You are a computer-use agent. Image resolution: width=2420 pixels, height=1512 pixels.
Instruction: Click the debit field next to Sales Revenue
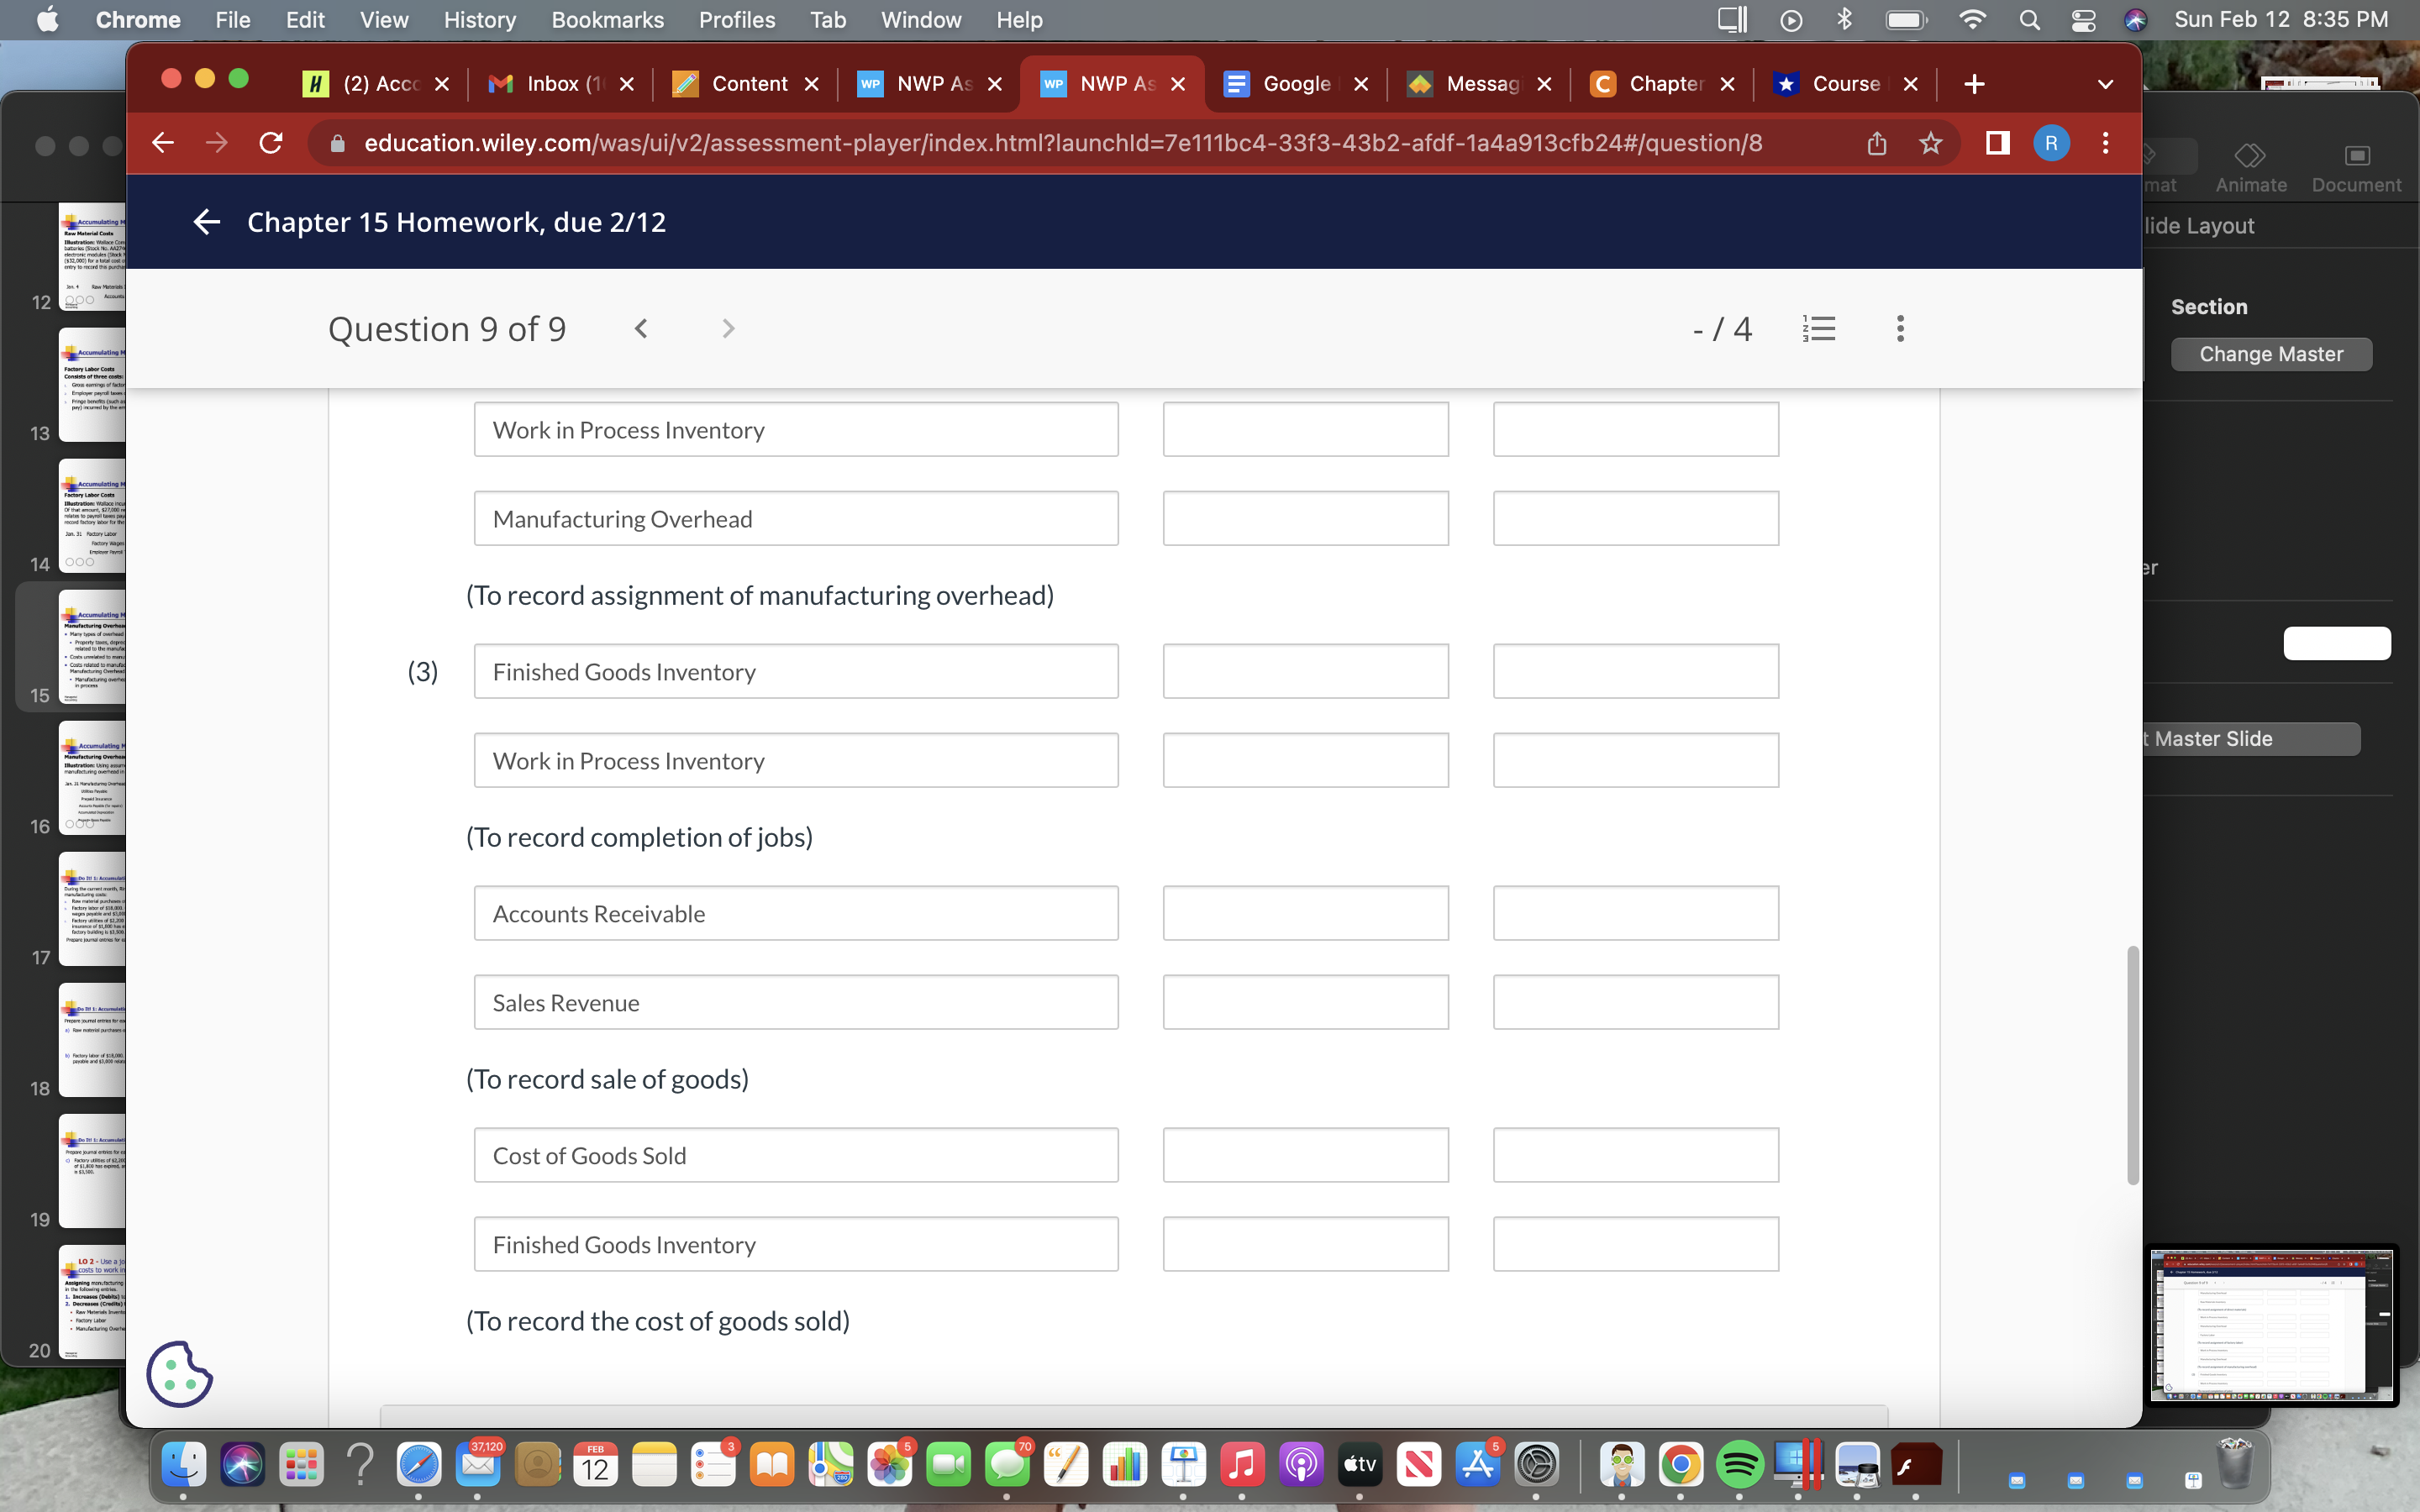(x=1305, y=1002)
